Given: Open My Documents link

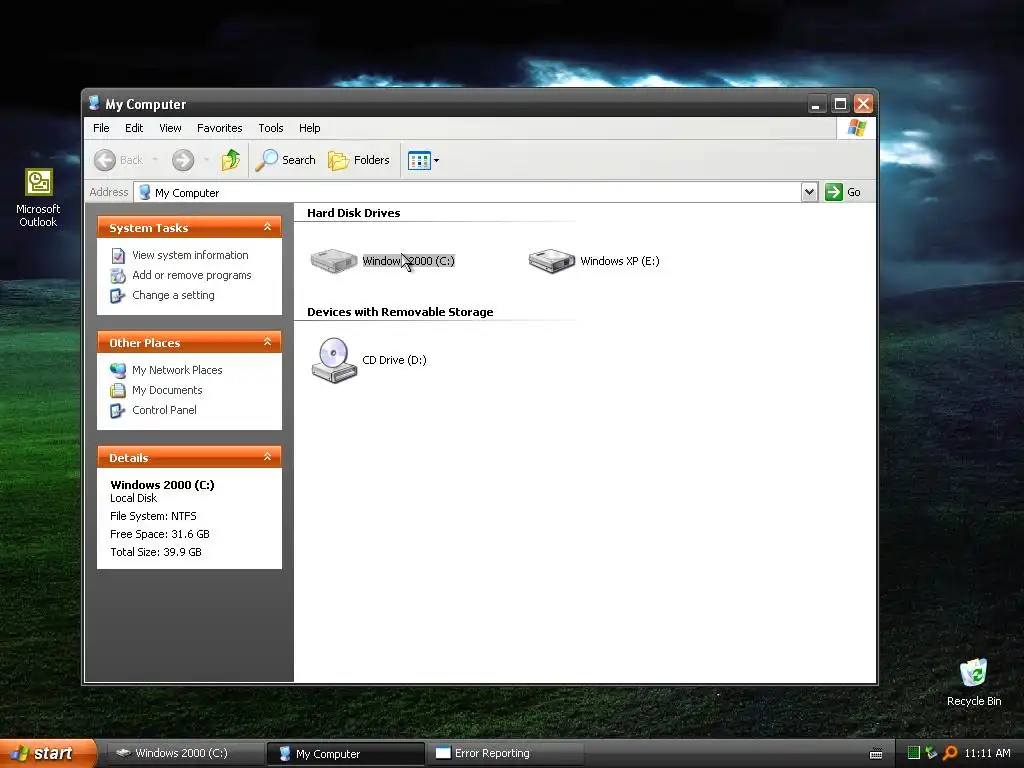Looking at the screenshot, I should [167, 391].
